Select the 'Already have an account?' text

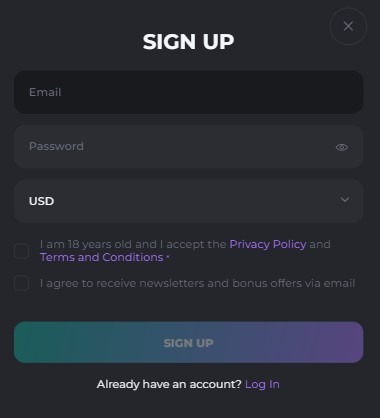(x=169, y=384)
